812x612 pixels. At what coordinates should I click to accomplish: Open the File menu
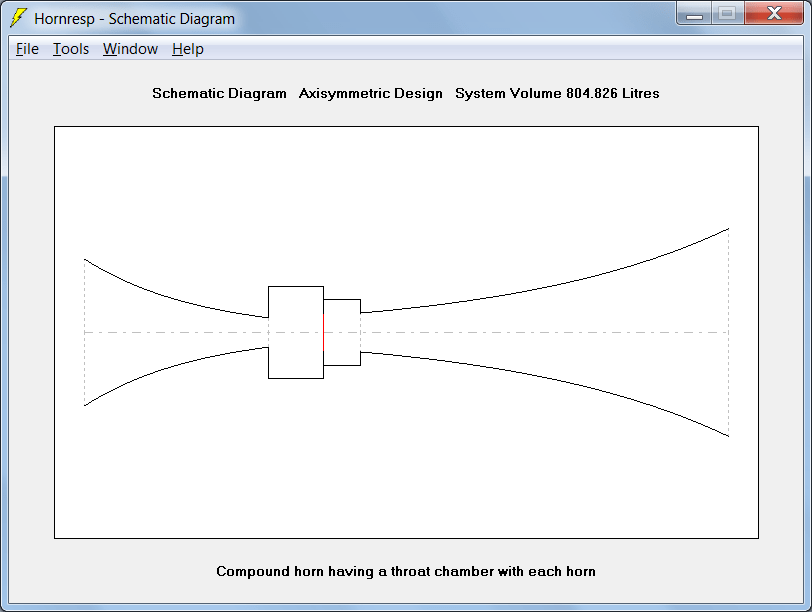[x=27, y=49]
